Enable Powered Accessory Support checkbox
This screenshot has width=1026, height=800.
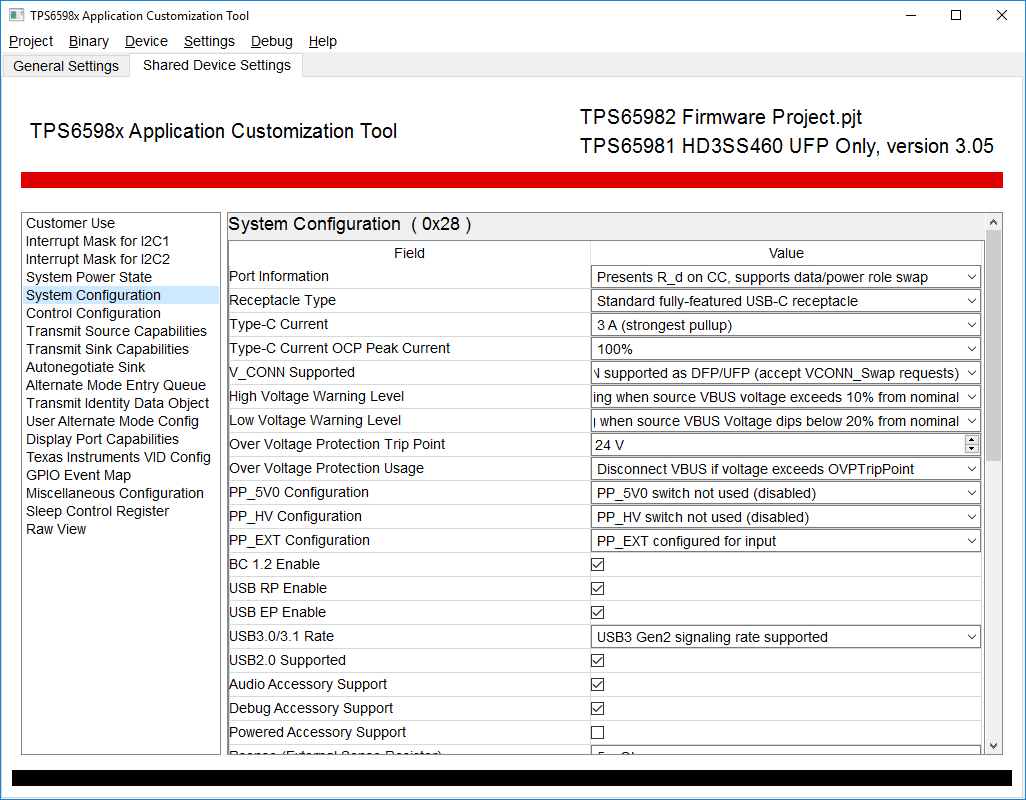(597, 733)
